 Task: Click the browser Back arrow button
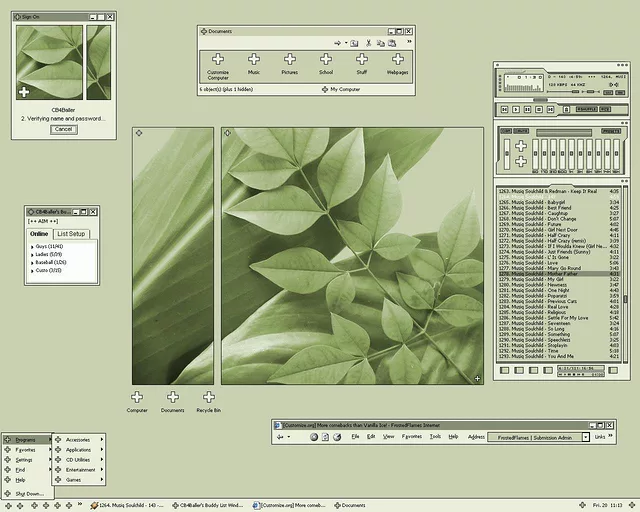click(x=280, y=437)
